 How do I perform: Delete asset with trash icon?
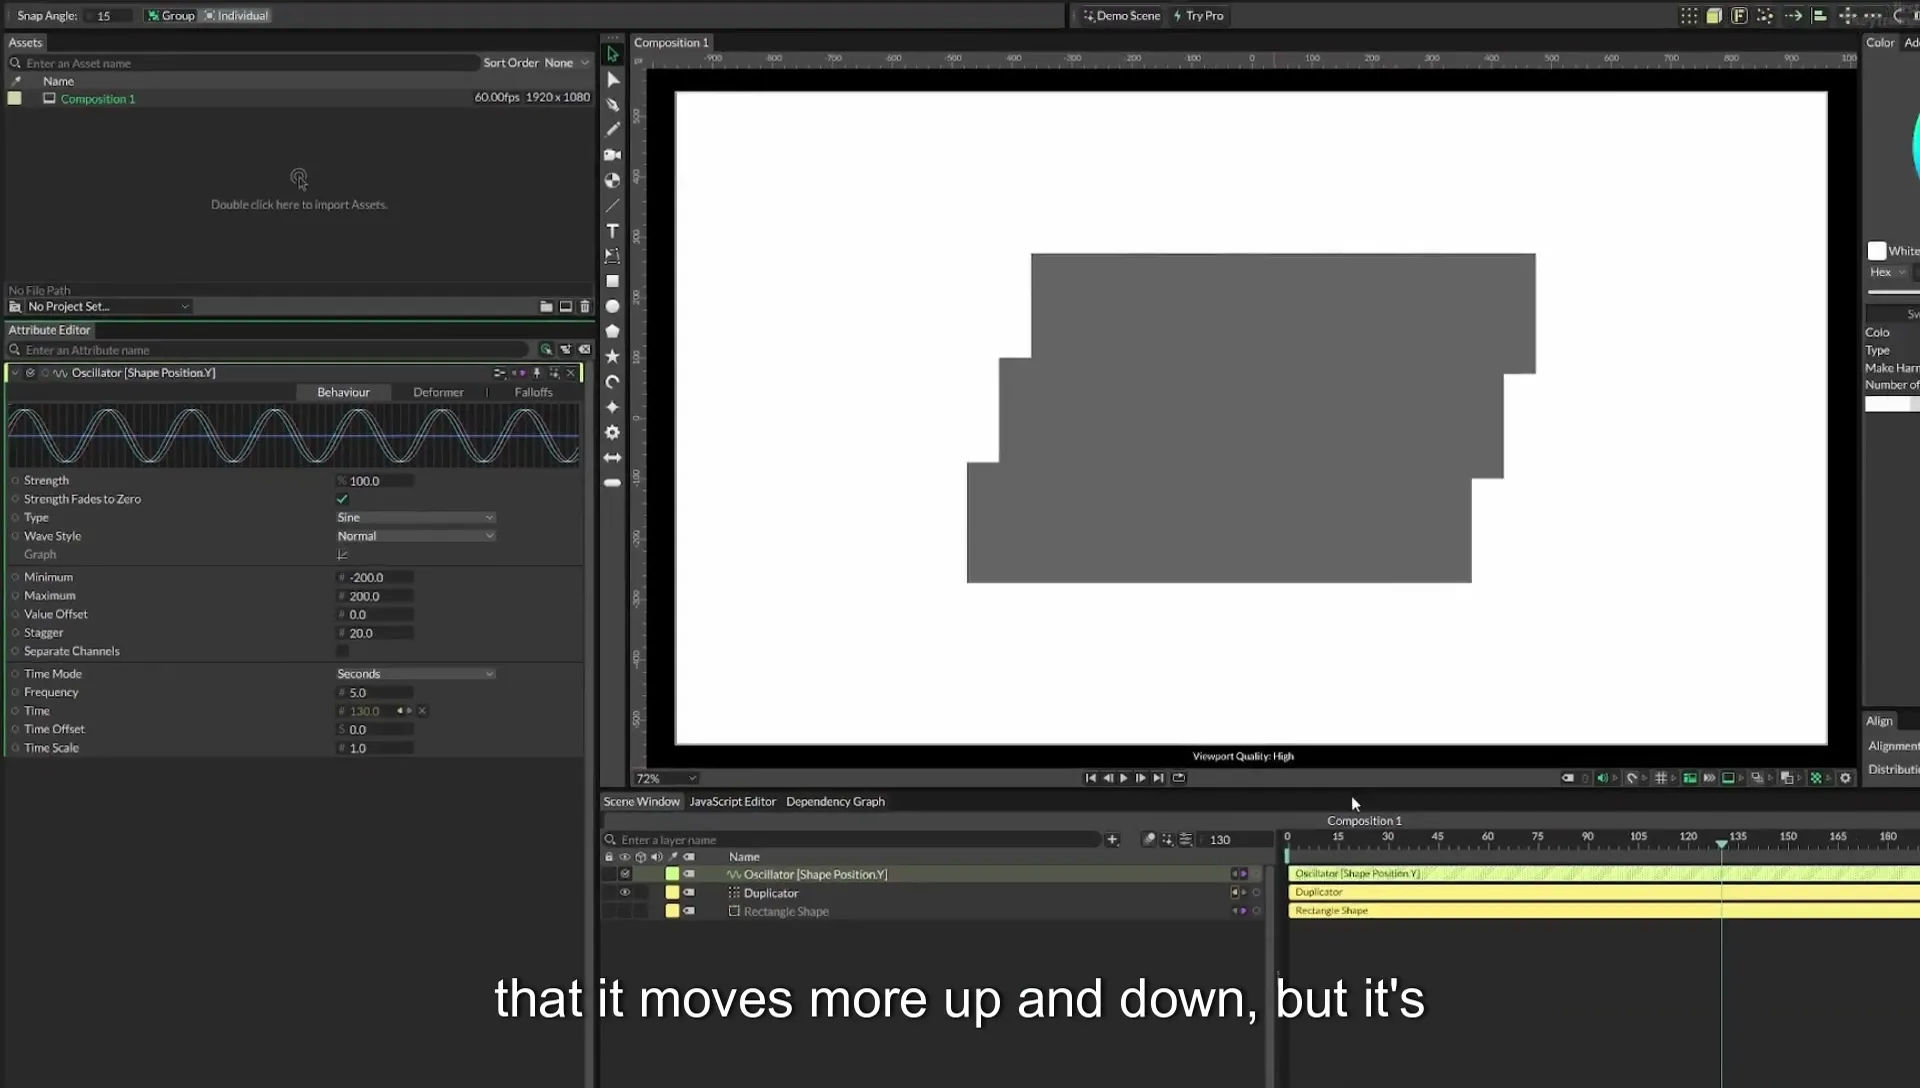pyautogui.click(x=585, y=307)
